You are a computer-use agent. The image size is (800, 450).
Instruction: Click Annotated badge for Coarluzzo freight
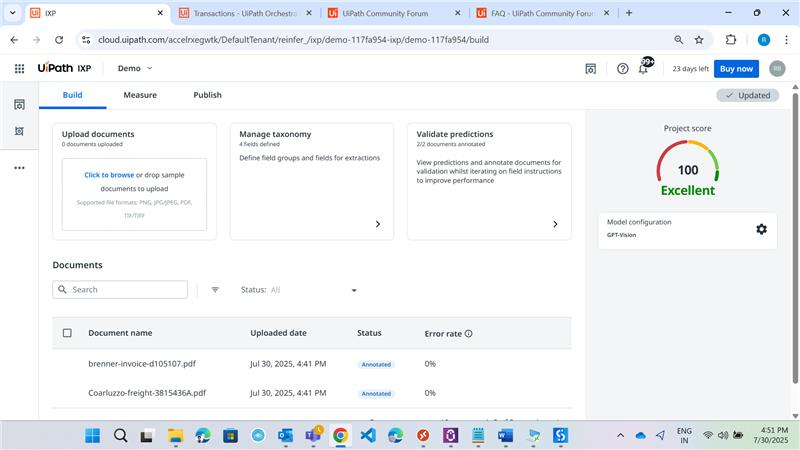click(x=376, y=393)
